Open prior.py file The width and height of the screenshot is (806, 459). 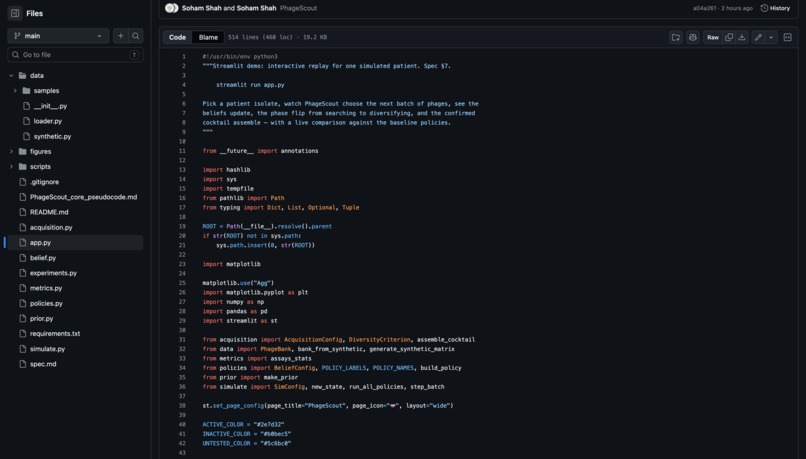point(41,318)
